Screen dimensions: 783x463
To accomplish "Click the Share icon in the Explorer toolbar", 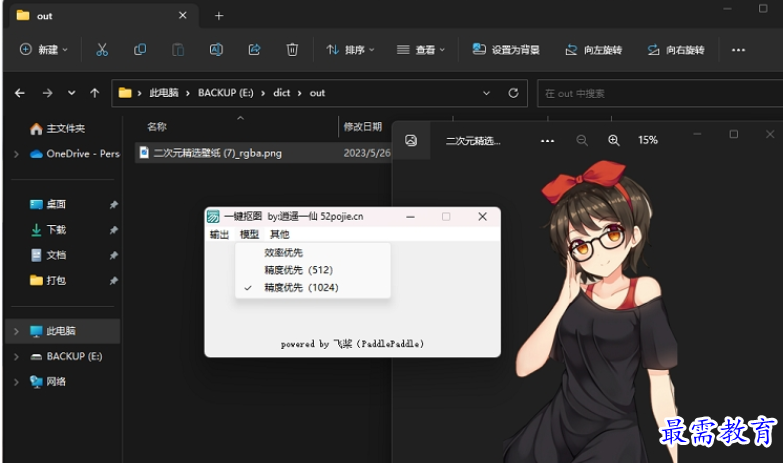I will click(254, 49).
